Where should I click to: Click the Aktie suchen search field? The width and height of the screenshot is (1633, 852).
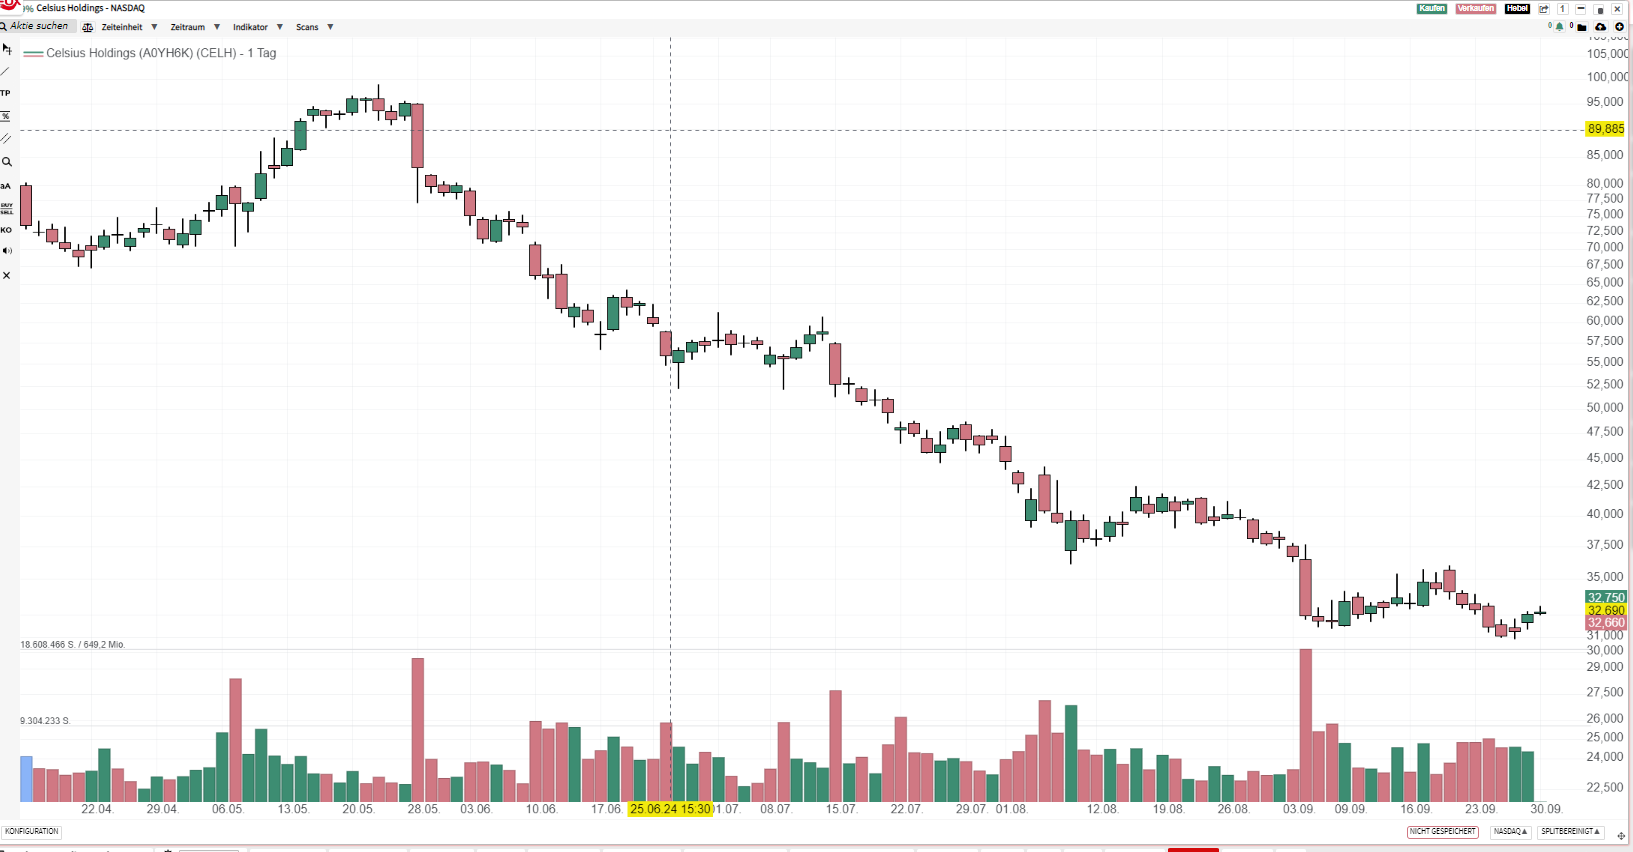pos(40,26)
